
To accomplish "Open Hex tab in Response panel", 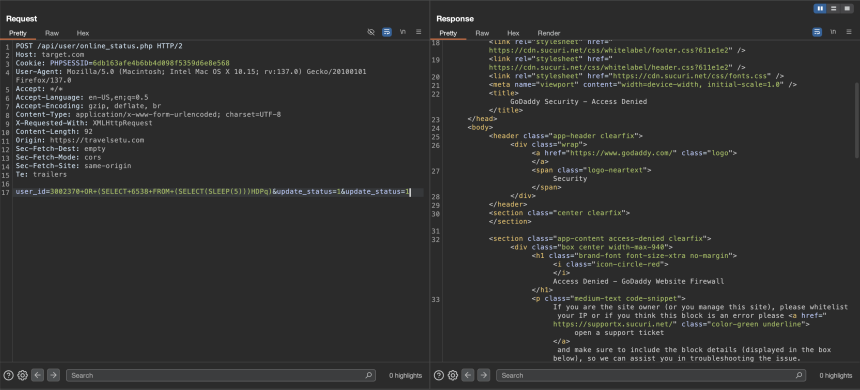I will (513, 33).
